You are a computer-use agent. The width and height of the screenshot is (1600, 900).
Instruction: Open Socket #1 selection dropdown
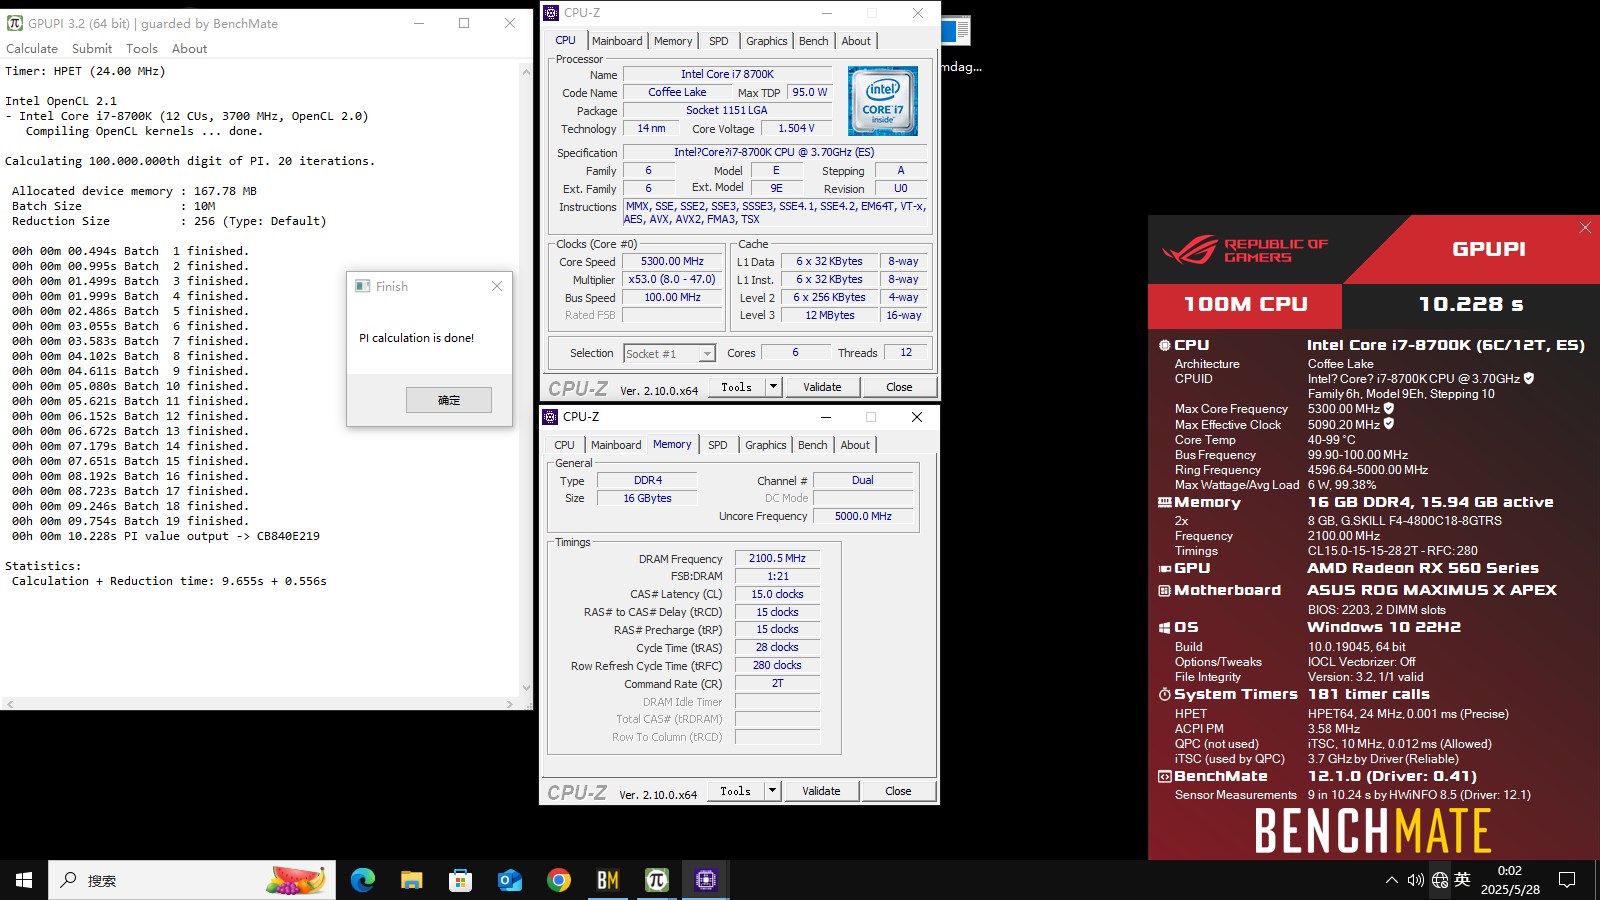669,353
